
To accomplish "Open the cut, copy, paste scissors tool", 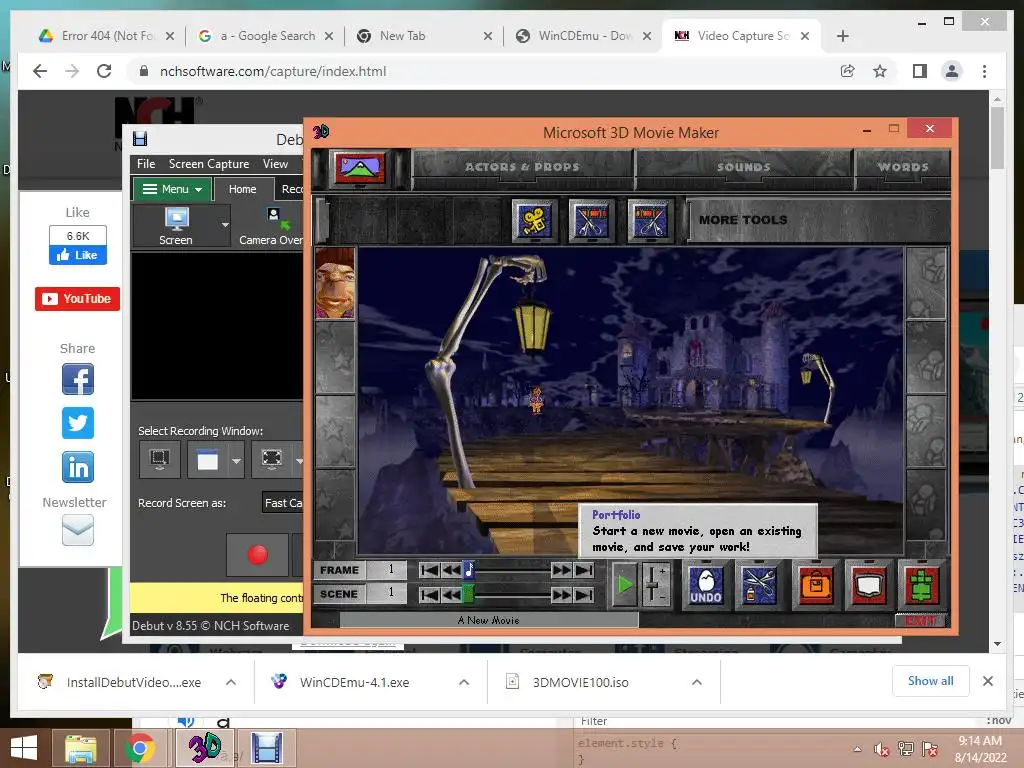I will point(759,584).
